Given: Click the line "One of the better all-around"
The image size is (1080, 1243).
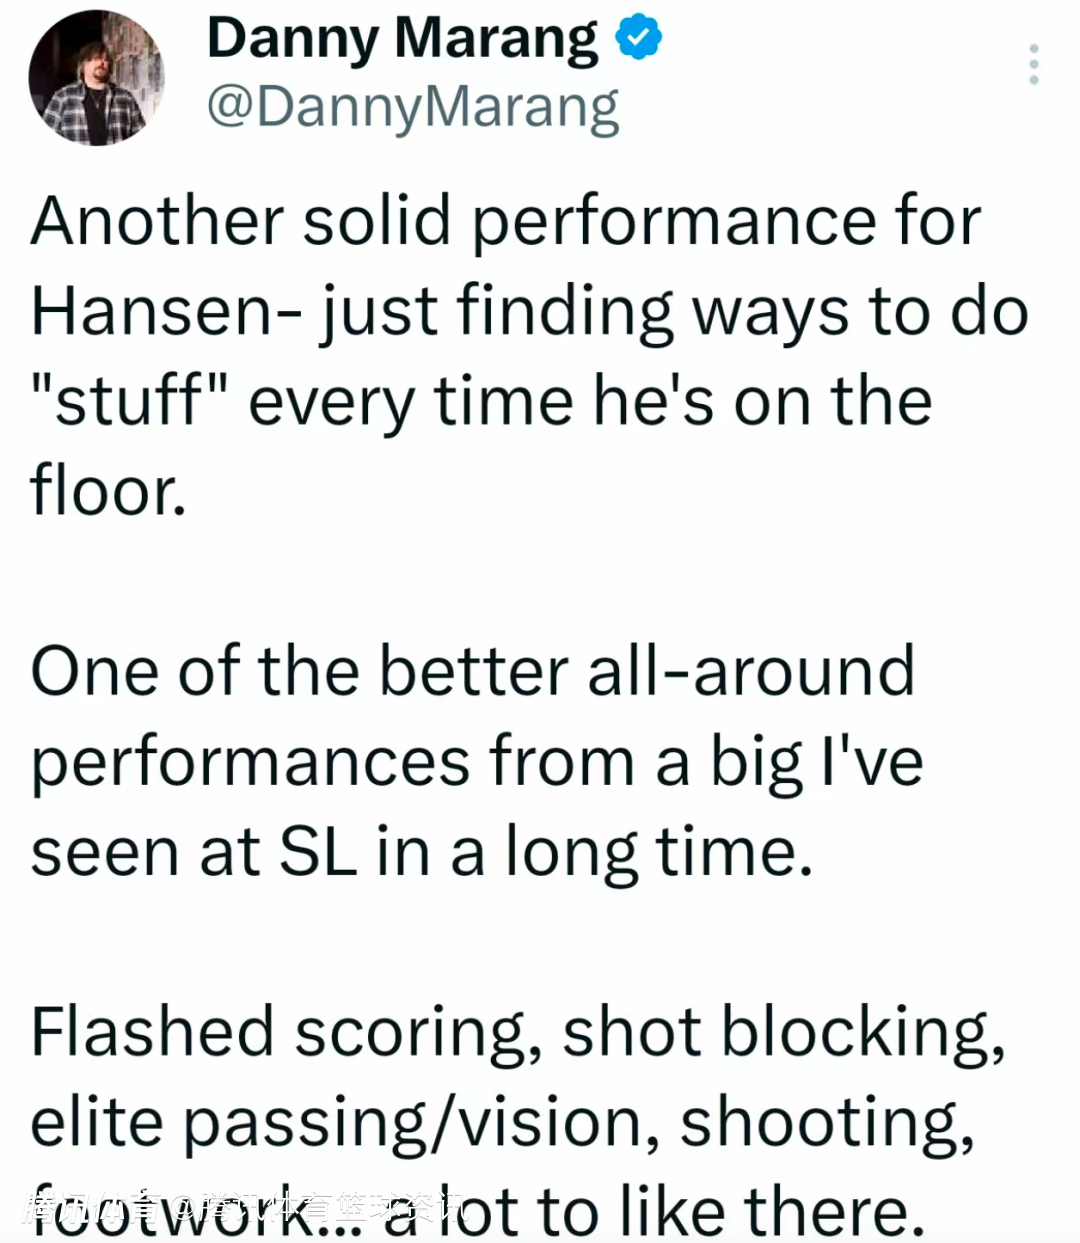Looking at the screenshot, I should click(x=473, y=670).
